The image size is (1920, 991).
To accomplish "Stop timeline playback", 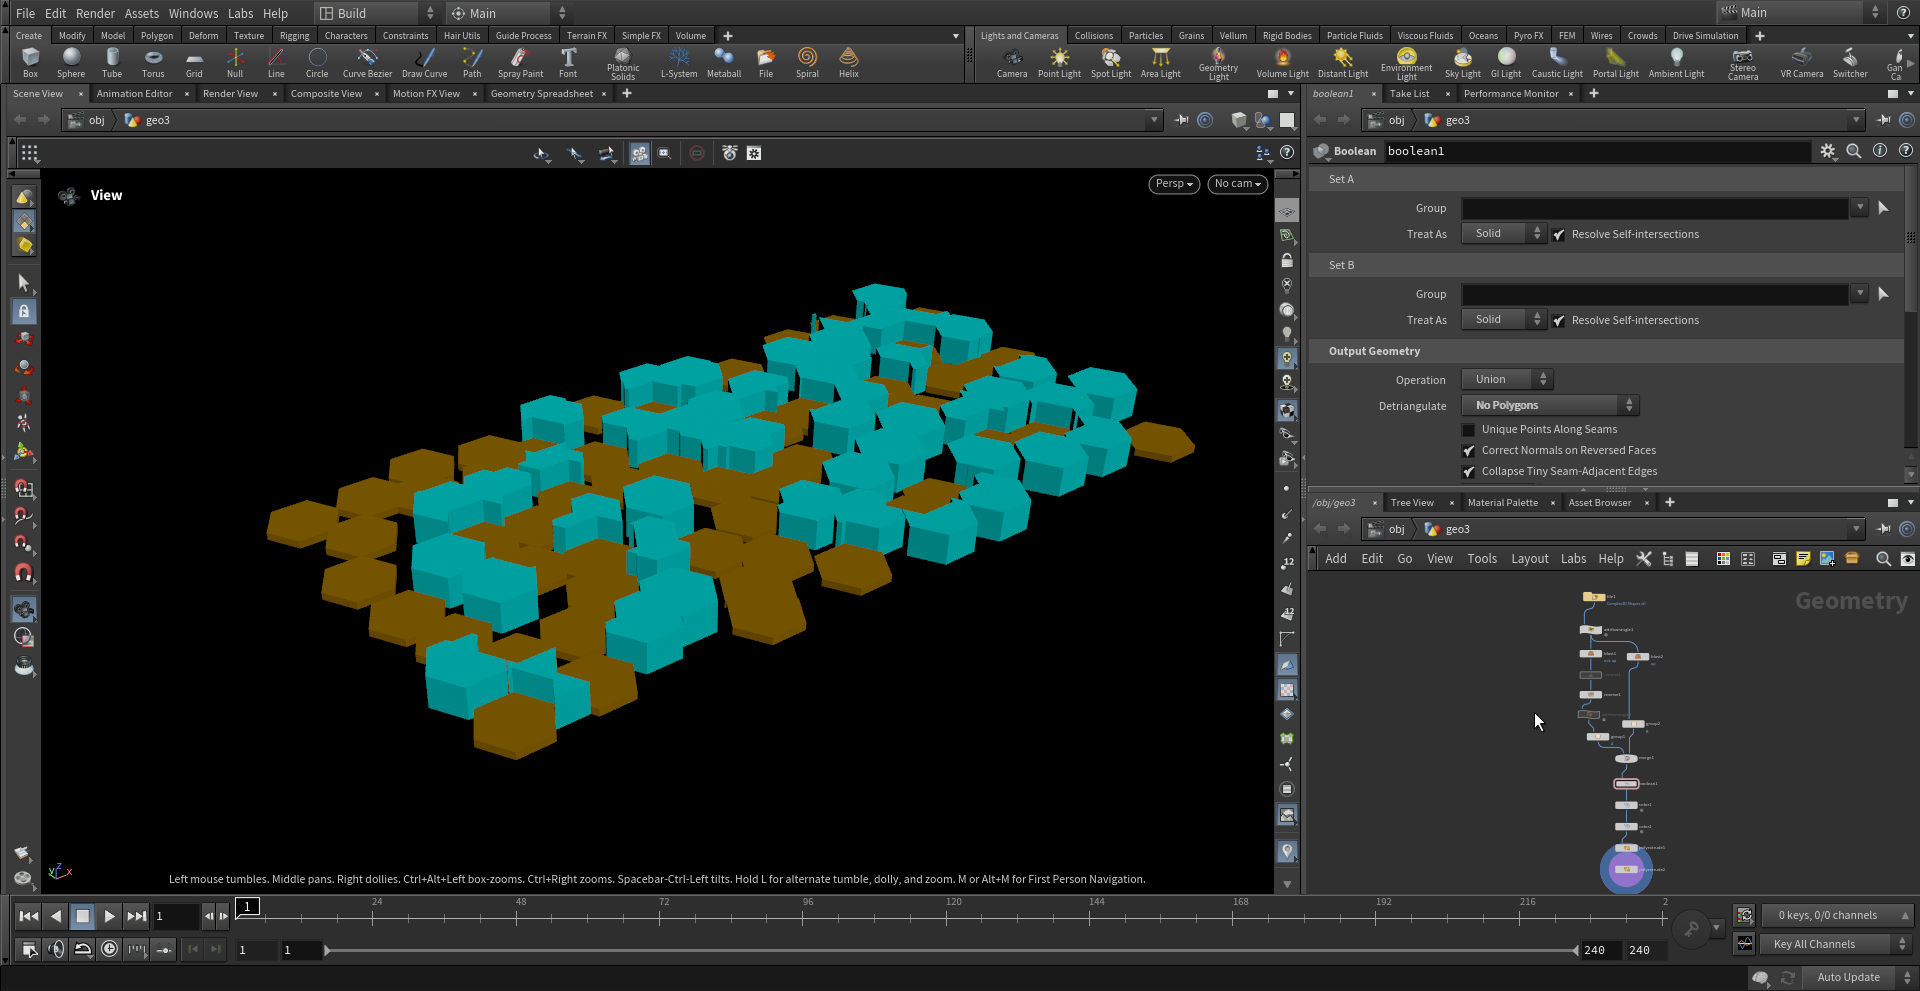I will pyautogui.click(x=83, y=916).
